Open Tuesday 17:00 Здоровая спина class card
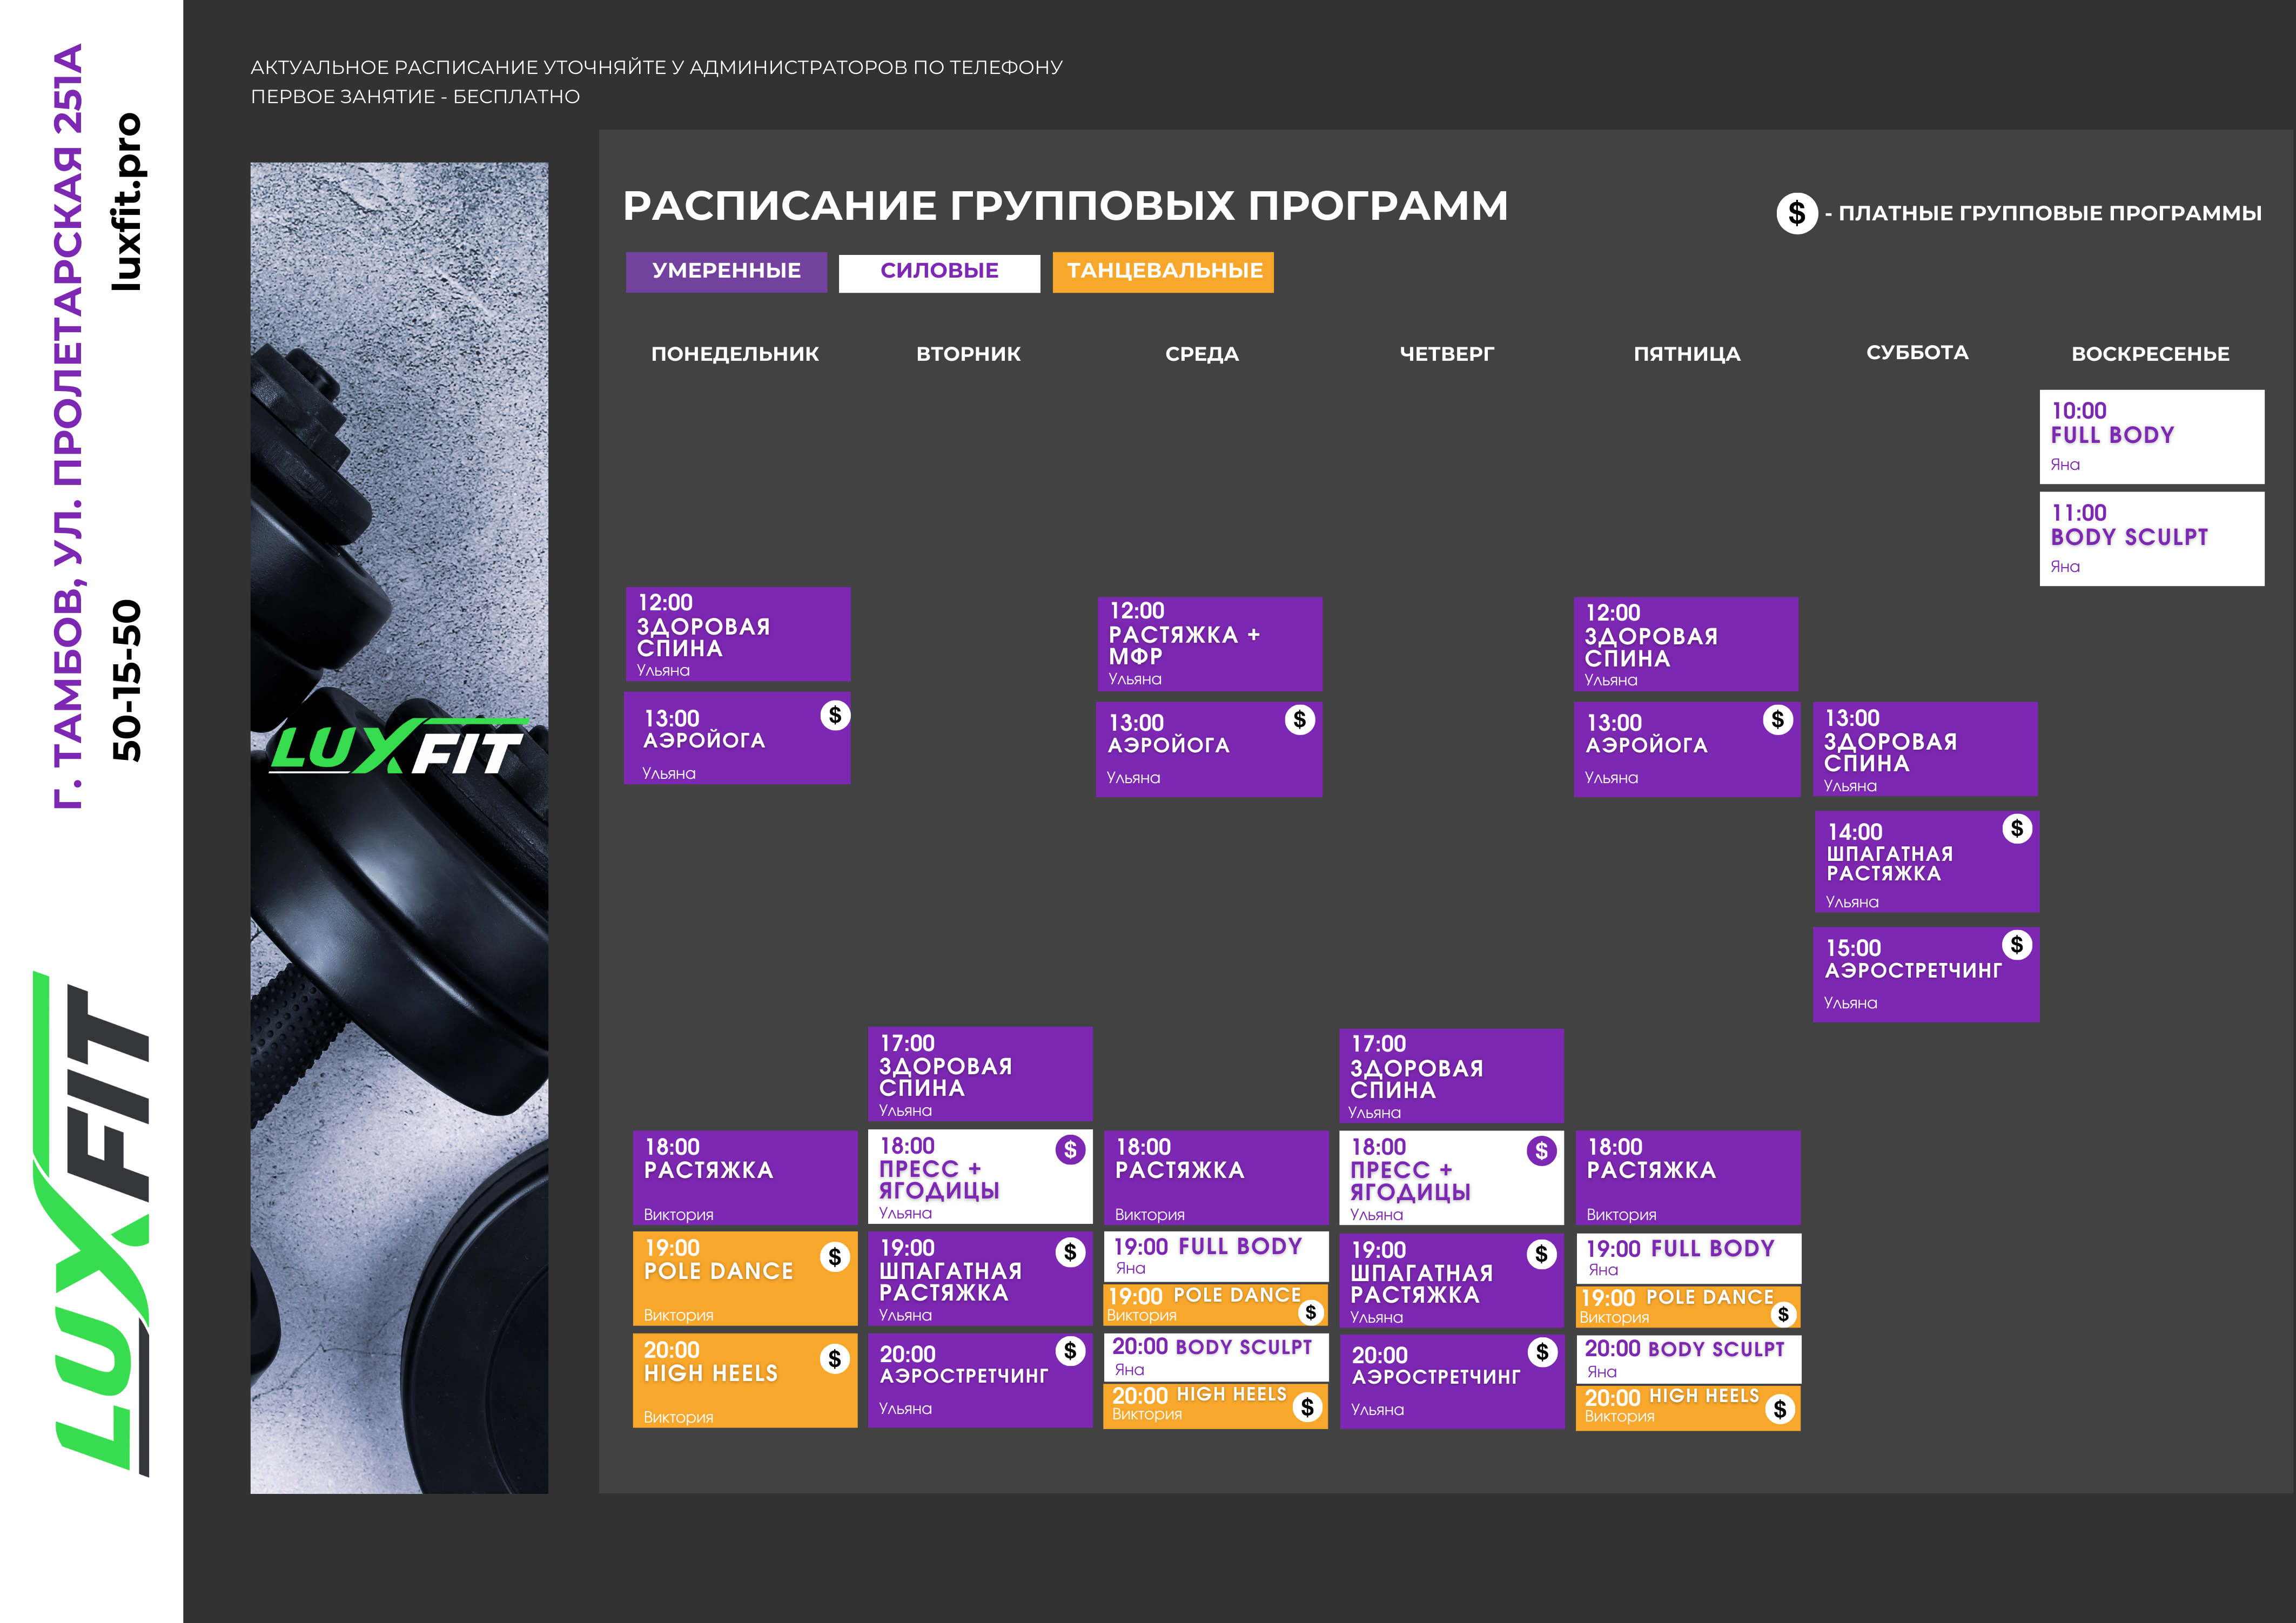Viewport: 2296px width, 1623px height. [x=980, y=1074]
